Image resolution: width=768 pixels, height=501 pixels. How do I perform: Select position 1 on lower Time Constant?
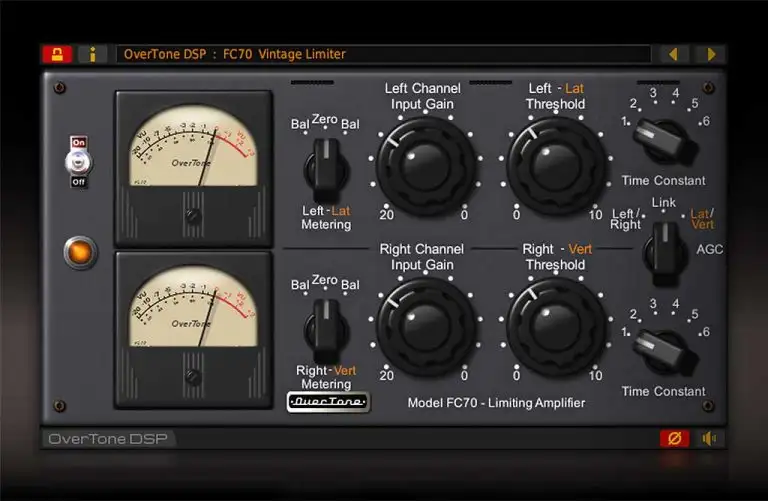coord(624,332)
